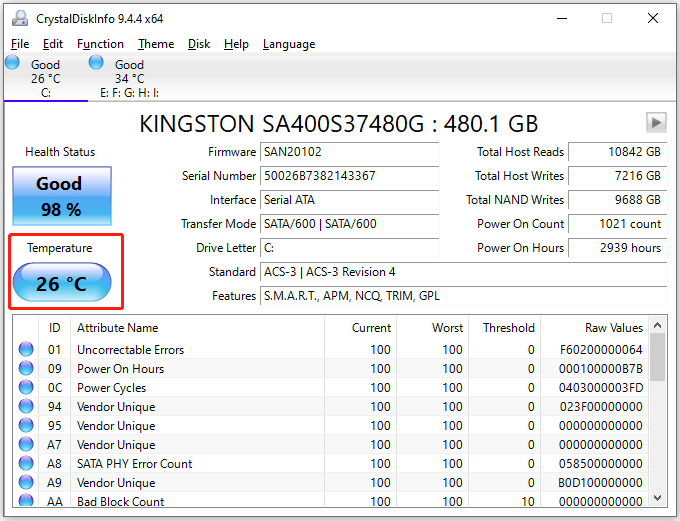Viewport: 680px width, 521px height.
Task: Switch to the E: F: G: H: I: drive tab
Action: coord(129,78)
